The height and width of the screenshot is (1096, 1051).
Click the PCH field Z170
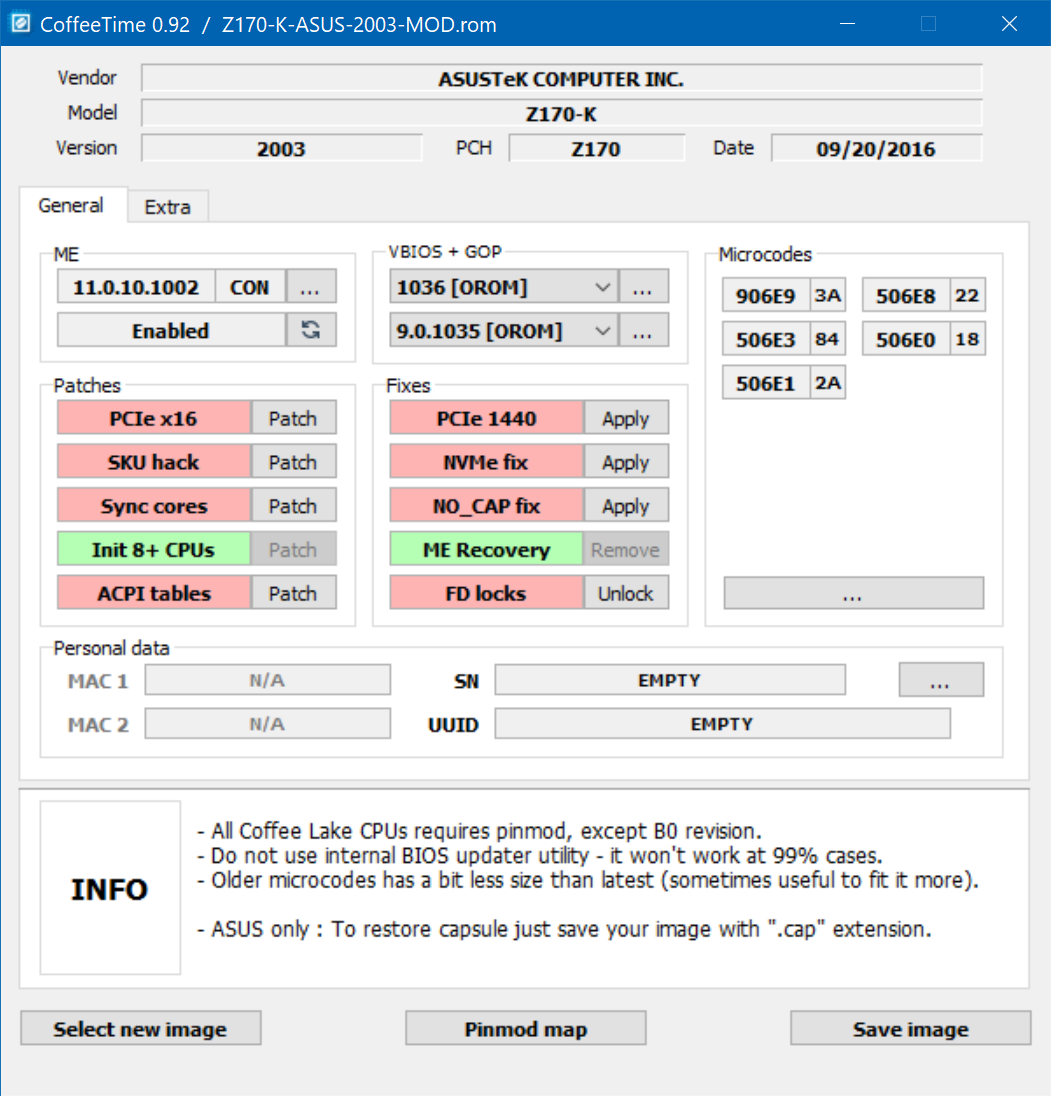point(597,148)
